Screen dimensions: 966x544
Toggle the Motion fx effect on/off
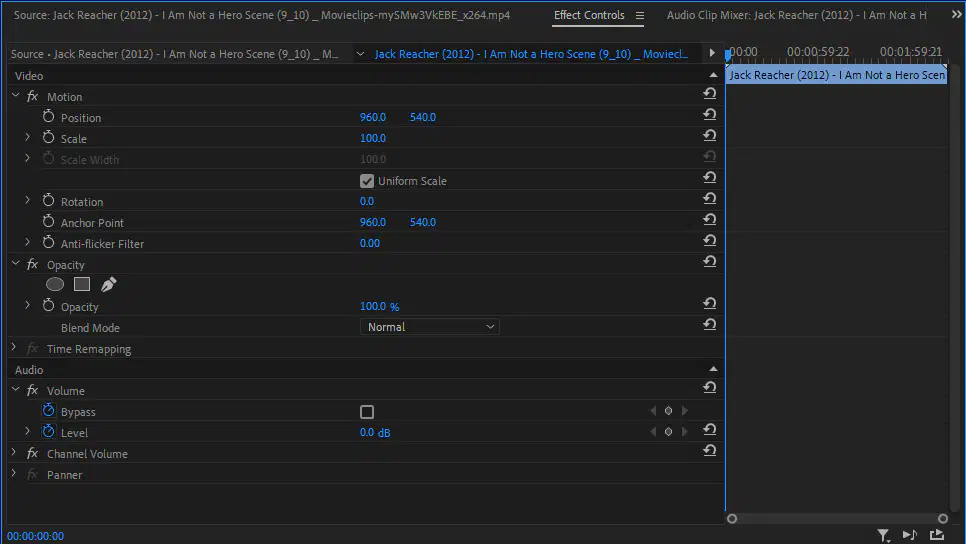33,96
